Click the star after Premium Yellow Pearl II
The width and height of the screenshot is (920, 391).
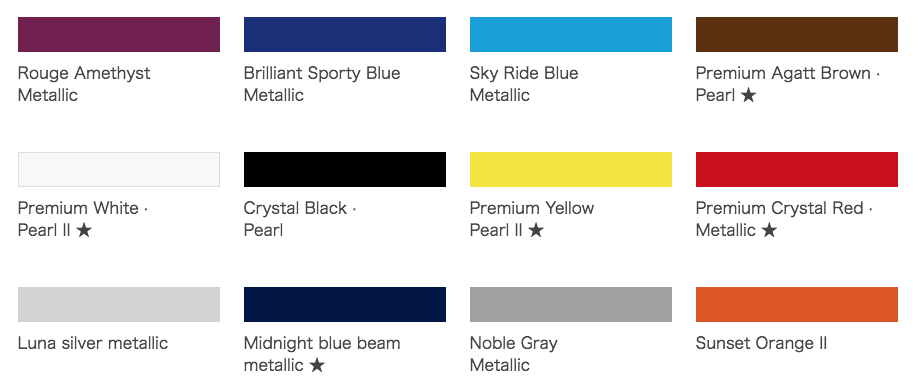click(536, 230)
